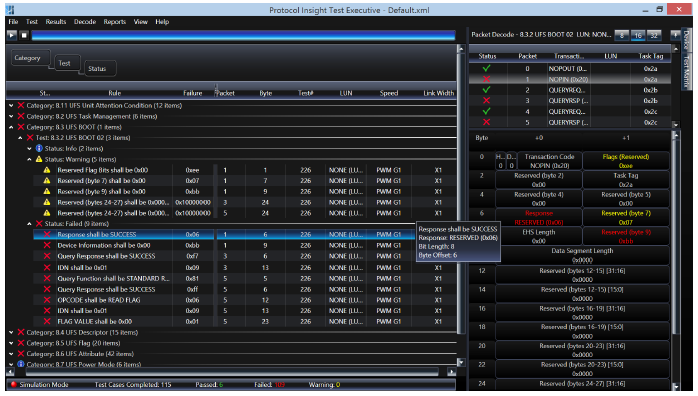This screenshot has width=698, height=396.
Task: Set packet decode width to 32 bits
Action: 654,35
